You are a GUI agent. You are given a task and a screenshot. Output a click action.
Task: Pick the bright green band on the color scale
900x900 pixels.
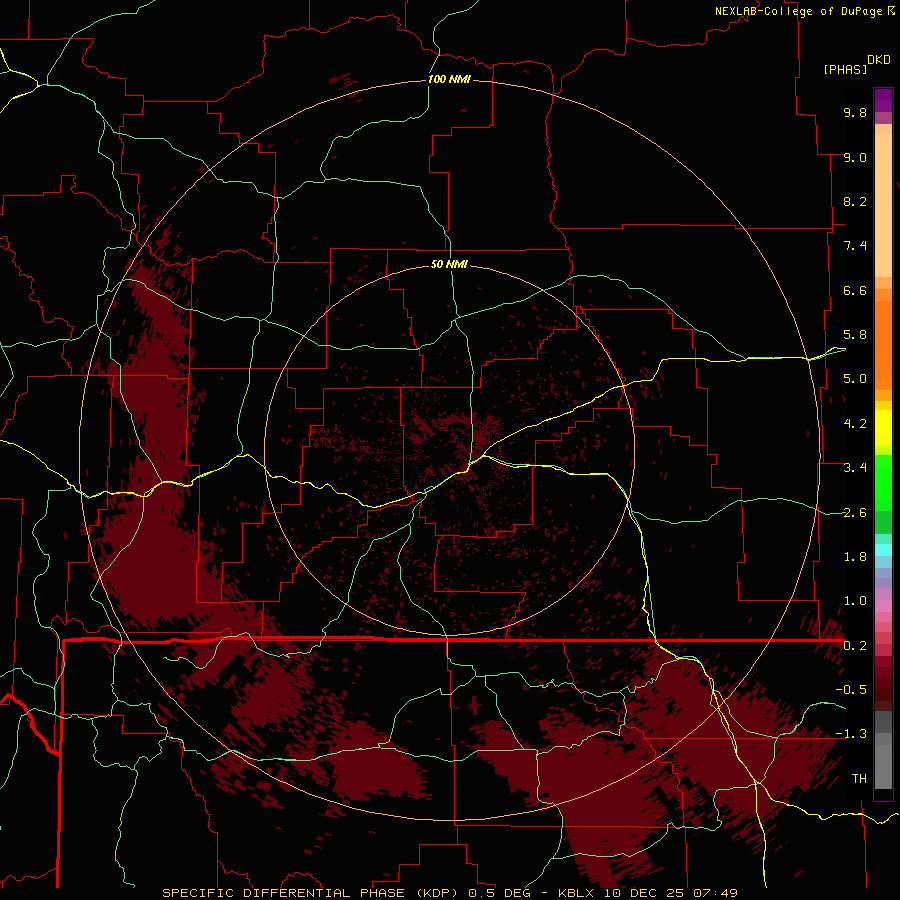pyautogui.click(x=883, y=483)
